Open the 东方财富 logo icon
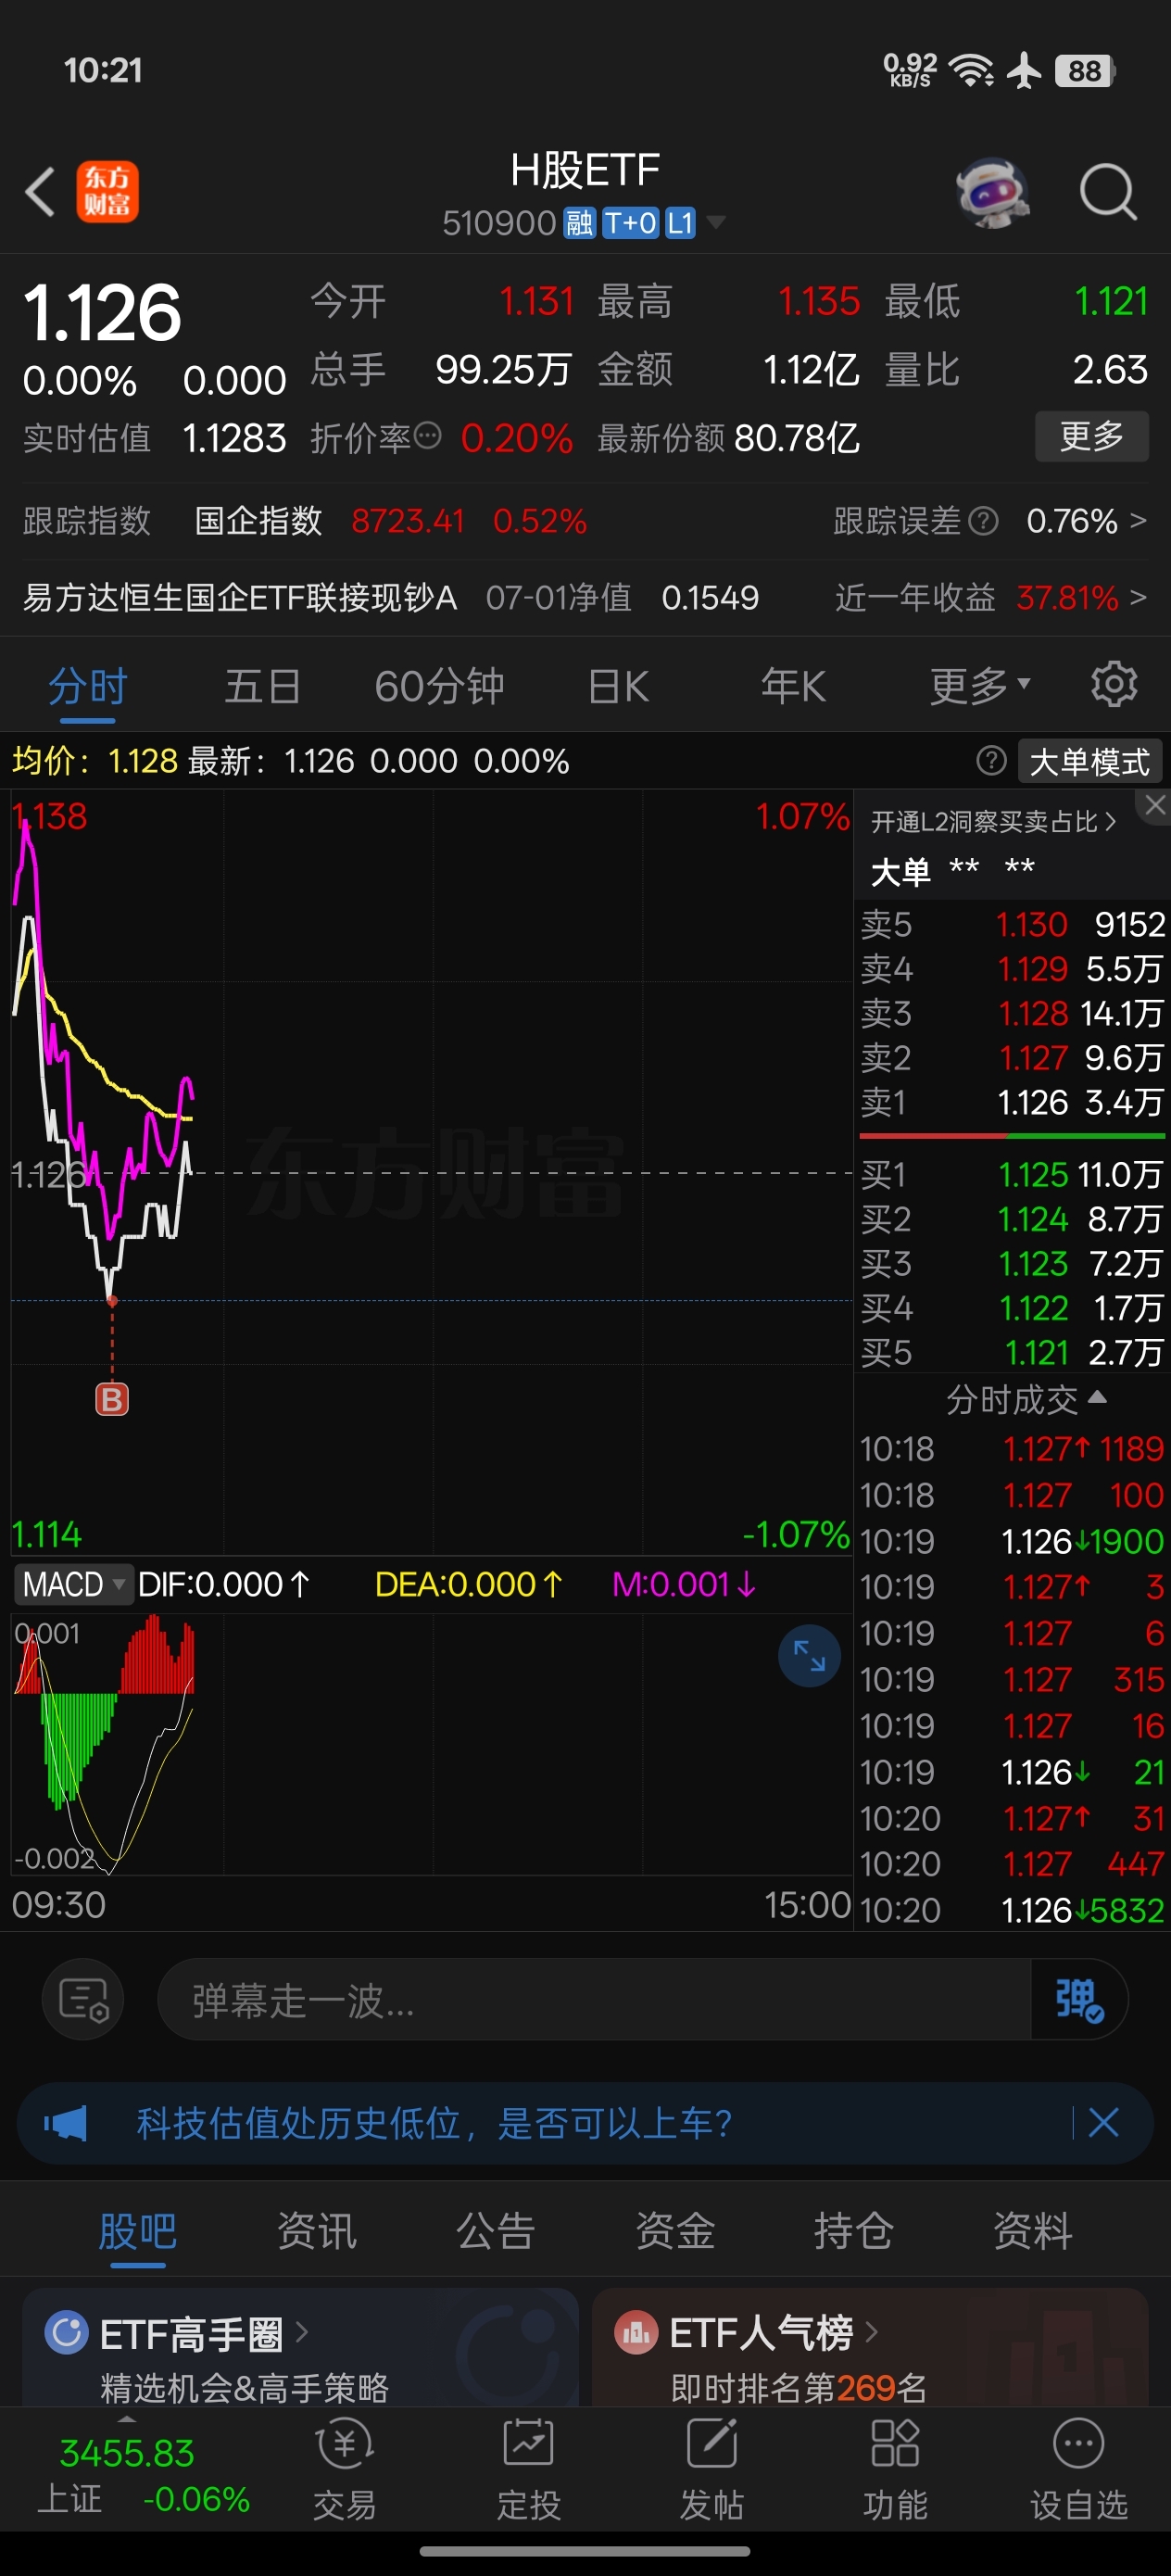This screenshot has width=1171, height=2576. [x=107, y=191]
